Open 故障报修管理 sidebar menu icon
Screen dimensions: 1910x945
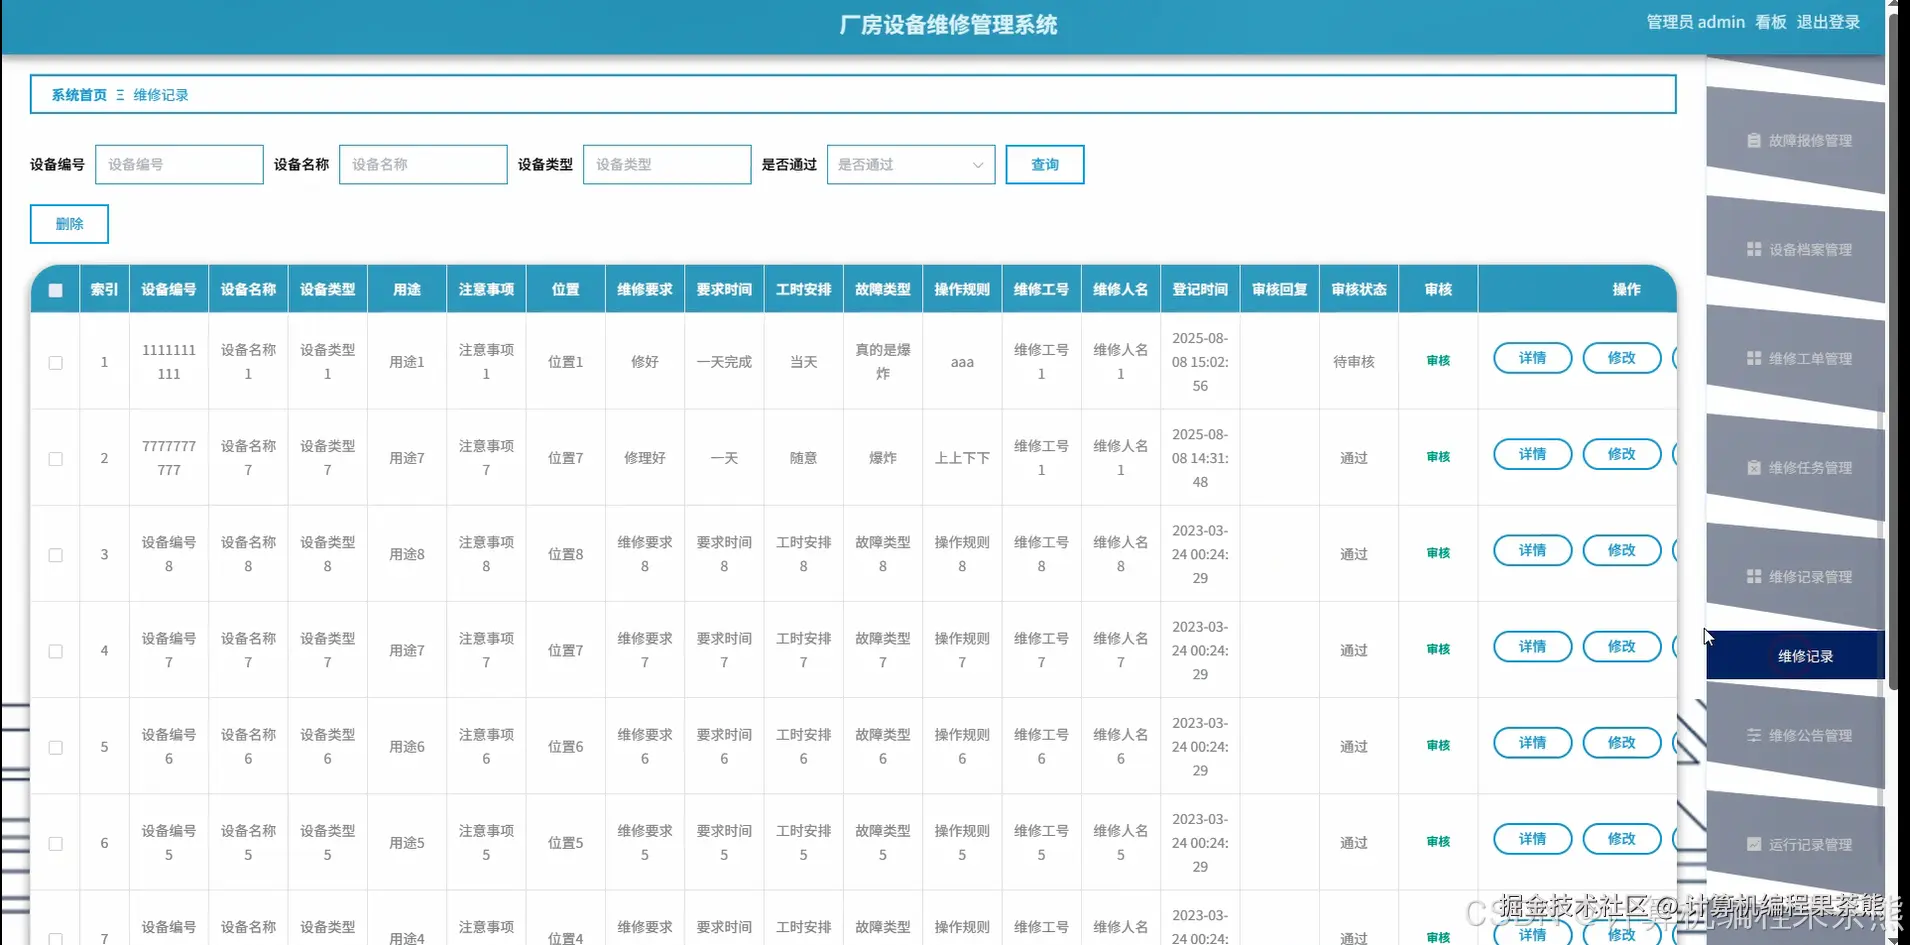pyautogui.click(x=1753, y=141)
